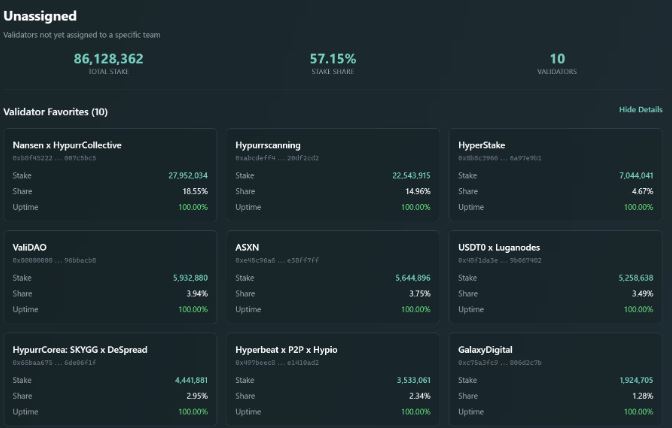Open the ValiDAO validator card

pyautogui.click(x=111, y=277)
